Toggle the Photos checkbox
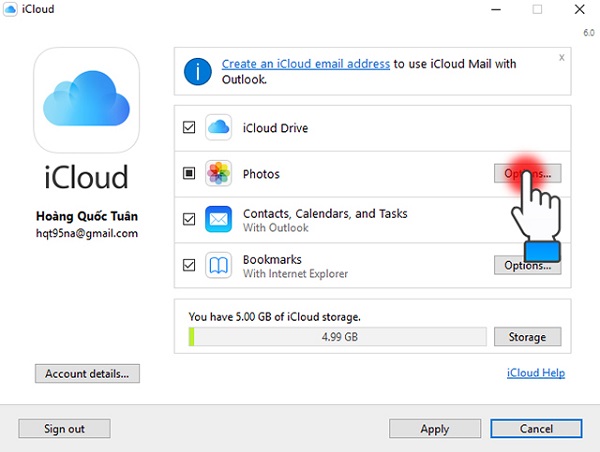600x452 pixels. pyautogui.click(x=189, y=174)
